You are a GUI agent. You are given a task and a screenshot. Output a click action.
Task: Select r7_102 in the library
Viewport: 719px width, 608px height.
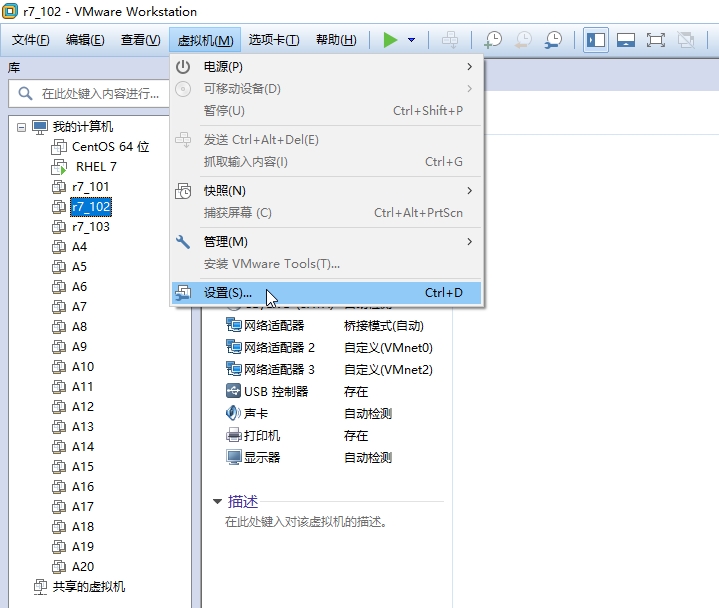pos(91,207)
